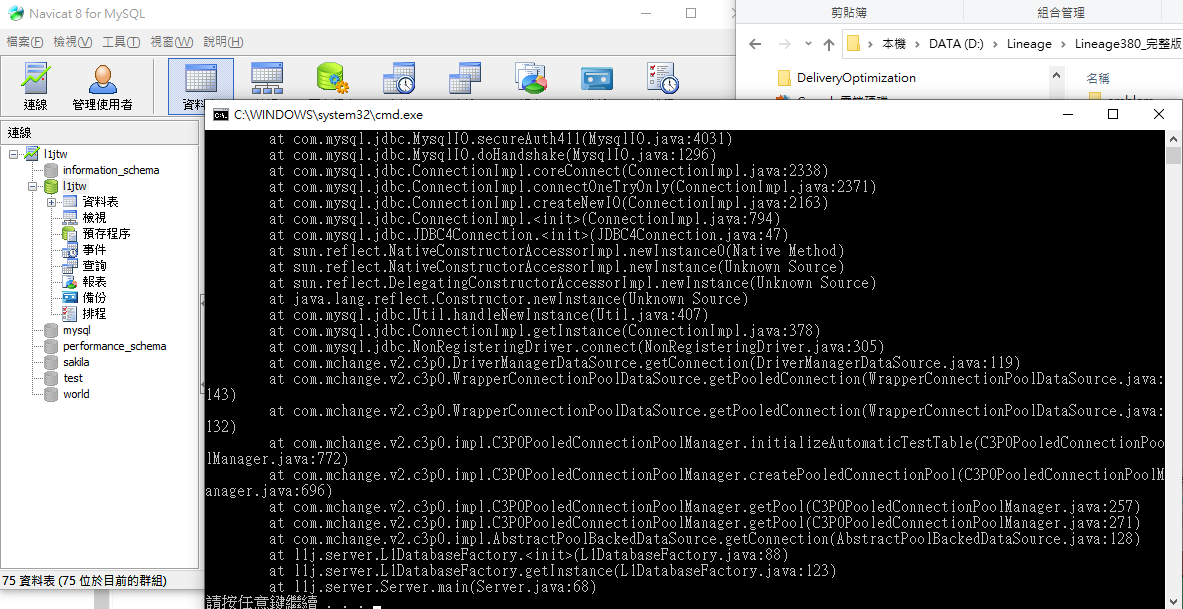Screen dimensions: 1183x609
Task: Expand breadcrumb chevron after Lineage
Action: point(1062,44)
